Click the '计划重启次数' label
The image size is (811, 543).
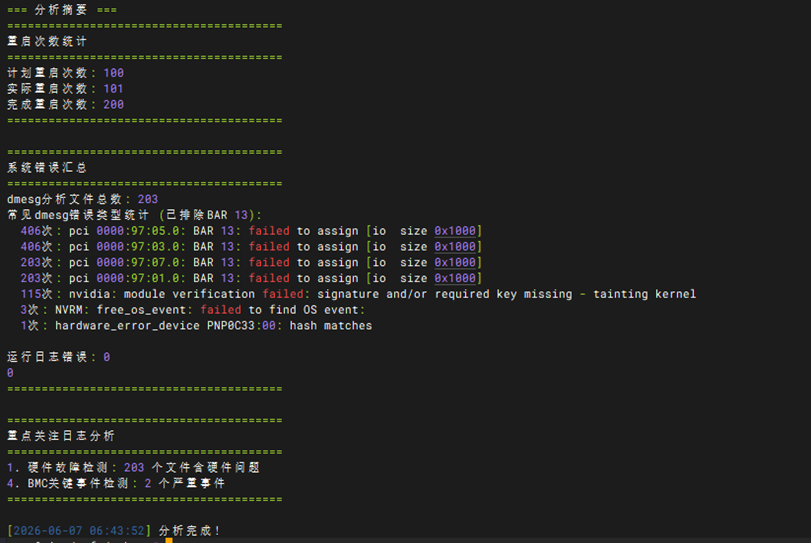(x=47, y=73)
